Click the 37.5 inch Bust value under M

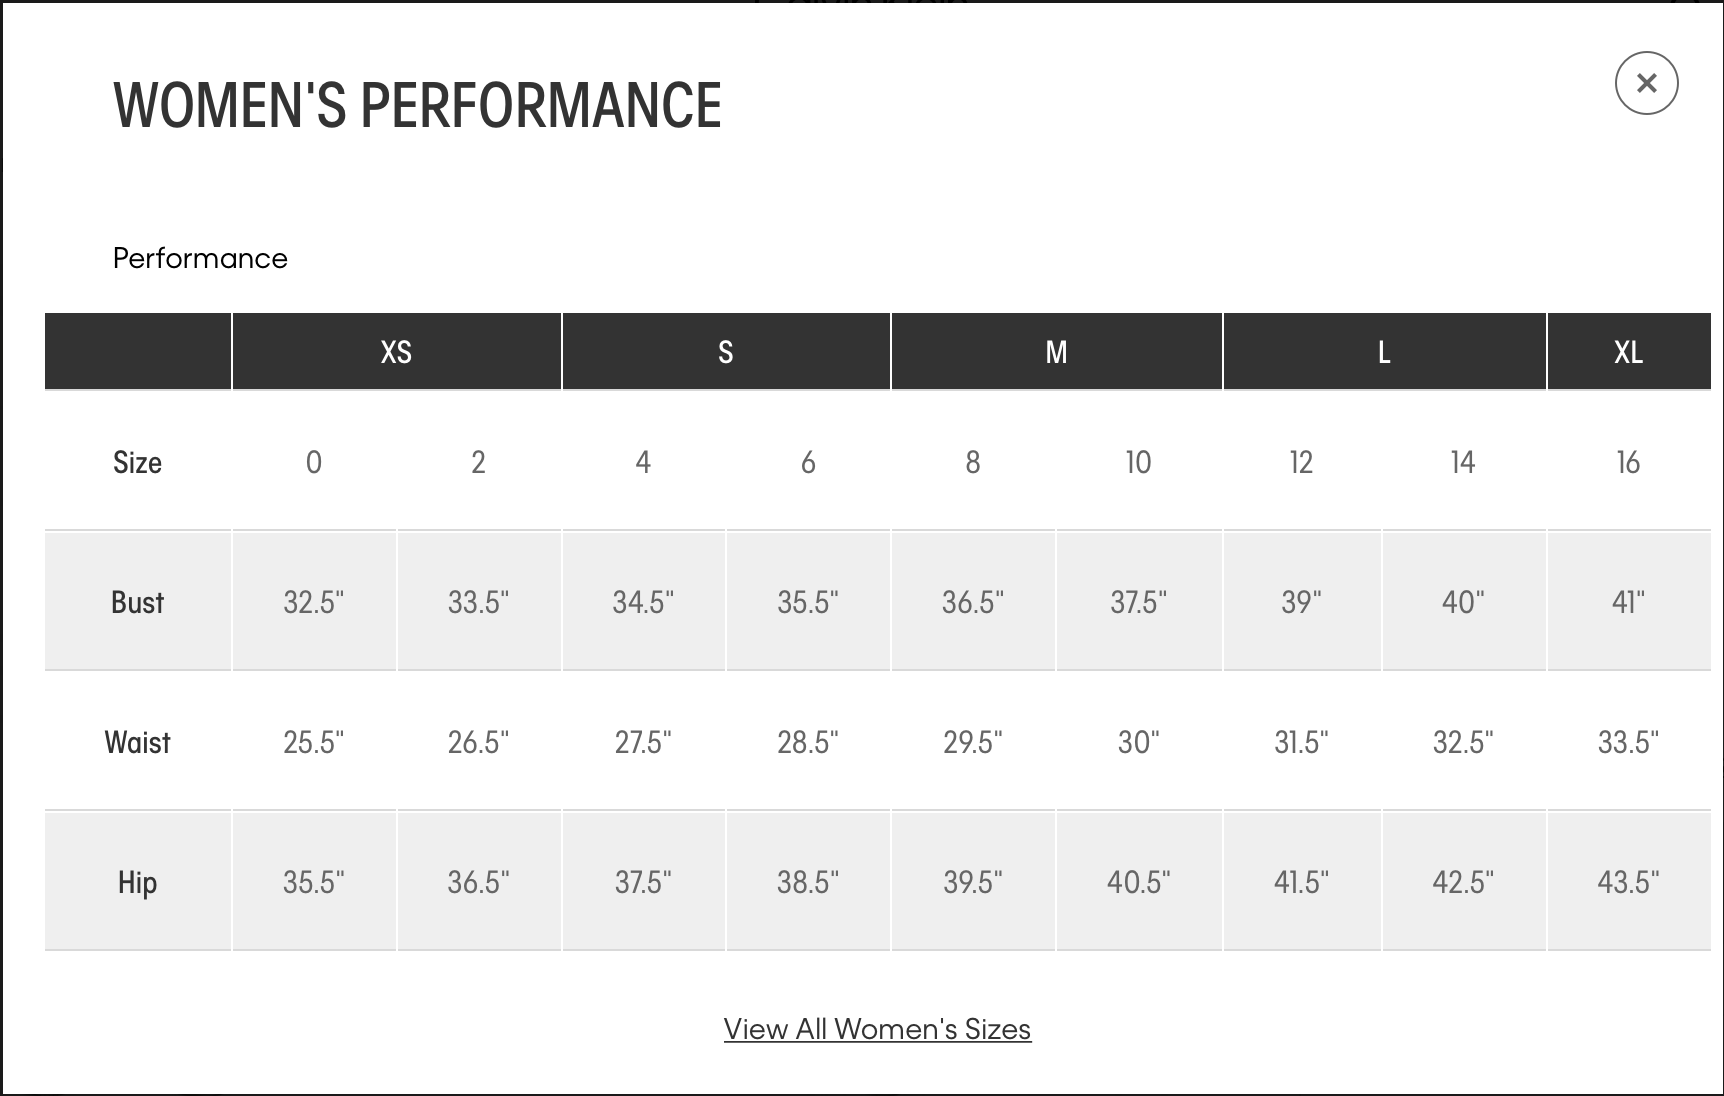[1138, 601]
